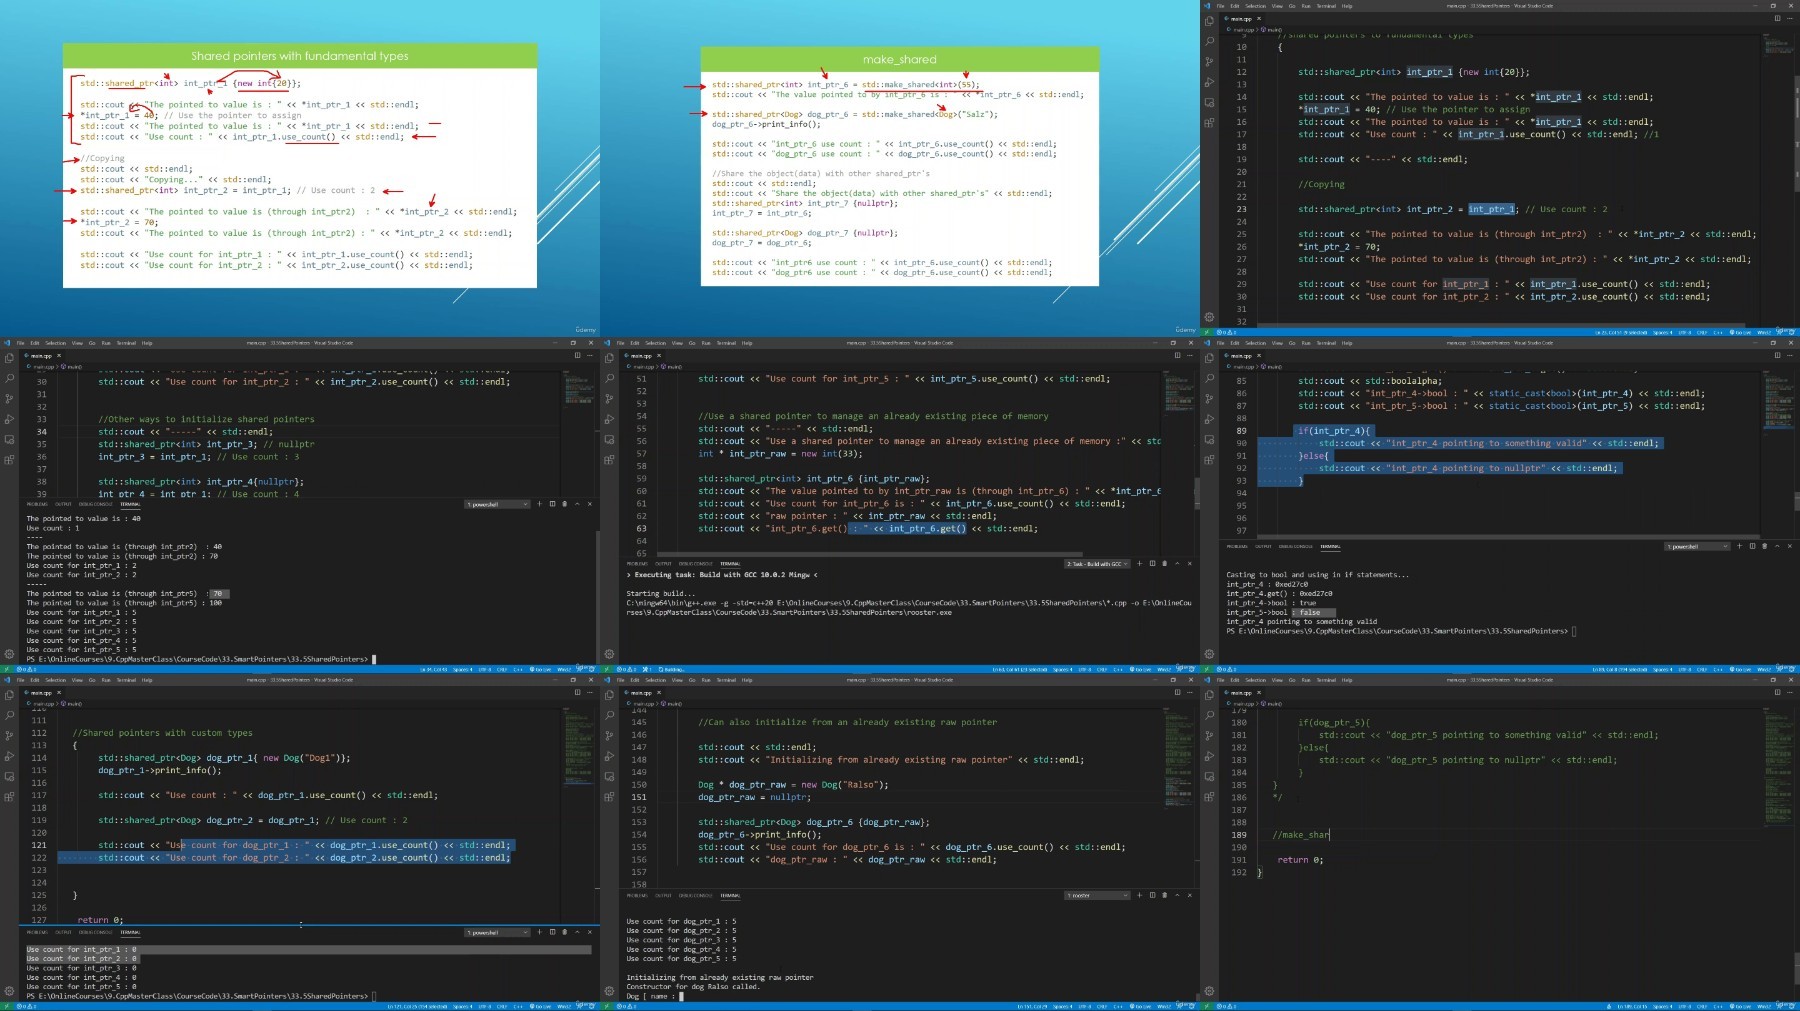Click line number 23 in the top-right editor
Screen dimensions: 1800x1011
point(1241,209)
